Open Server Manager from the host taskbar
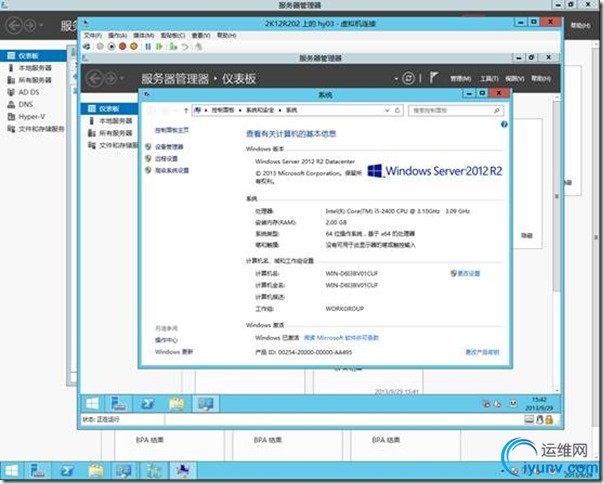 (x=37, y=471)
